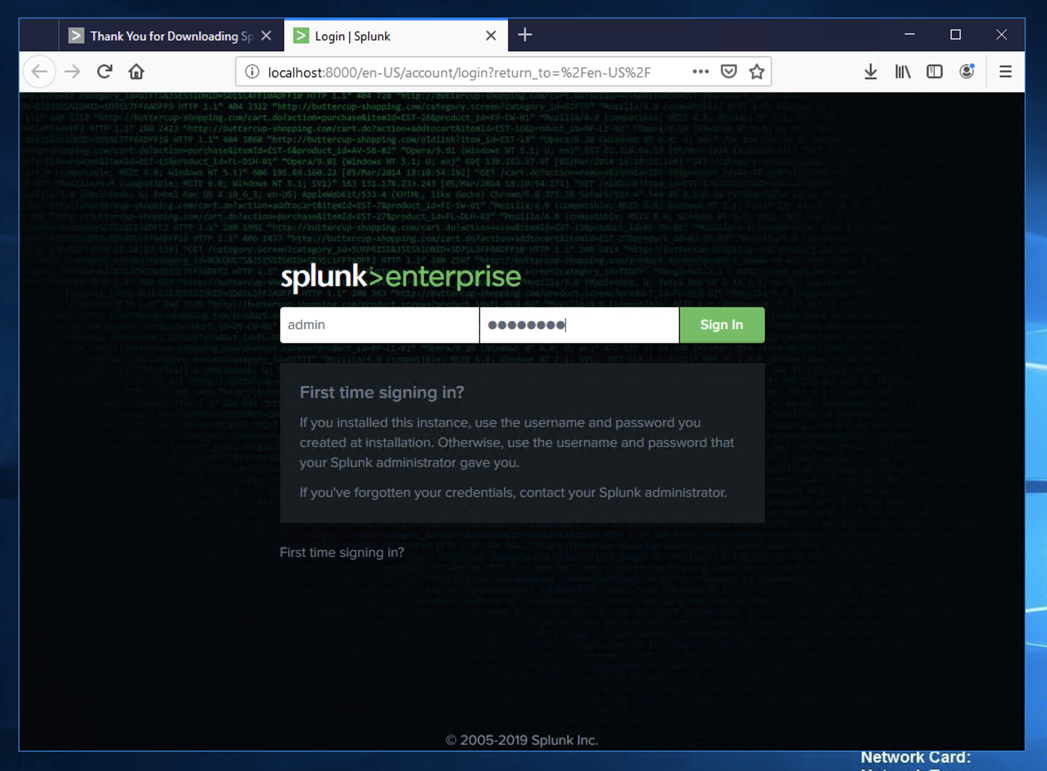Minimize the Firefox window
Image resolution: width=1047 pixels, height=771 pixels.
pyautogui.click(x=909, y=34)
